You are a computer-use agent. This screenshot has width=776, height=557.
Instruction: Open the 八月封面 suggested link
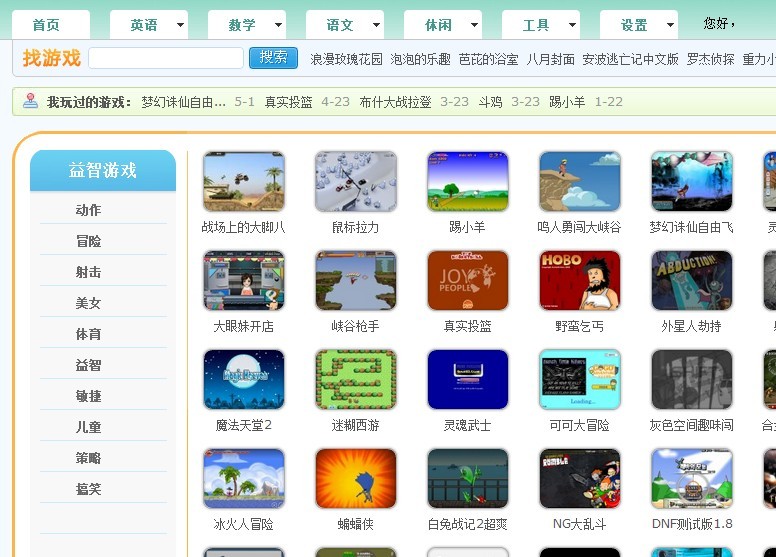tap(550, 59)
